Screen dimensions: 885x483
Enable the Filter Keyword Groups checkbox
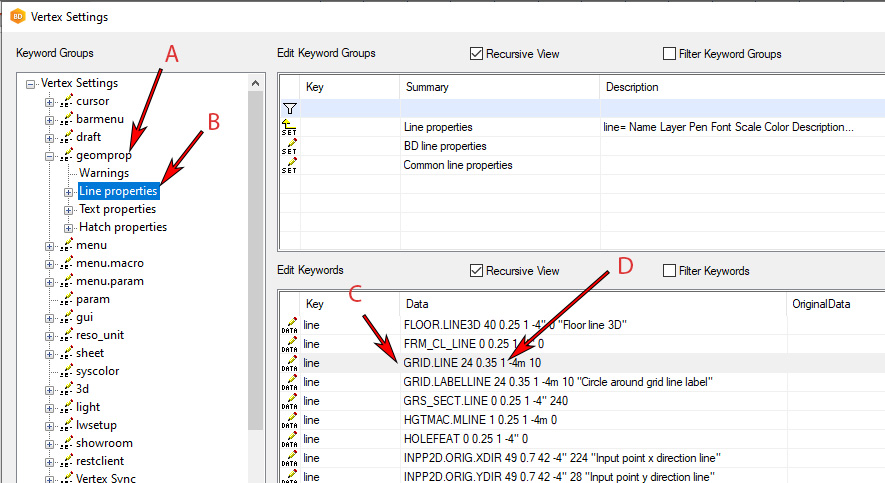pyautogui.click(x=670, y=54)
